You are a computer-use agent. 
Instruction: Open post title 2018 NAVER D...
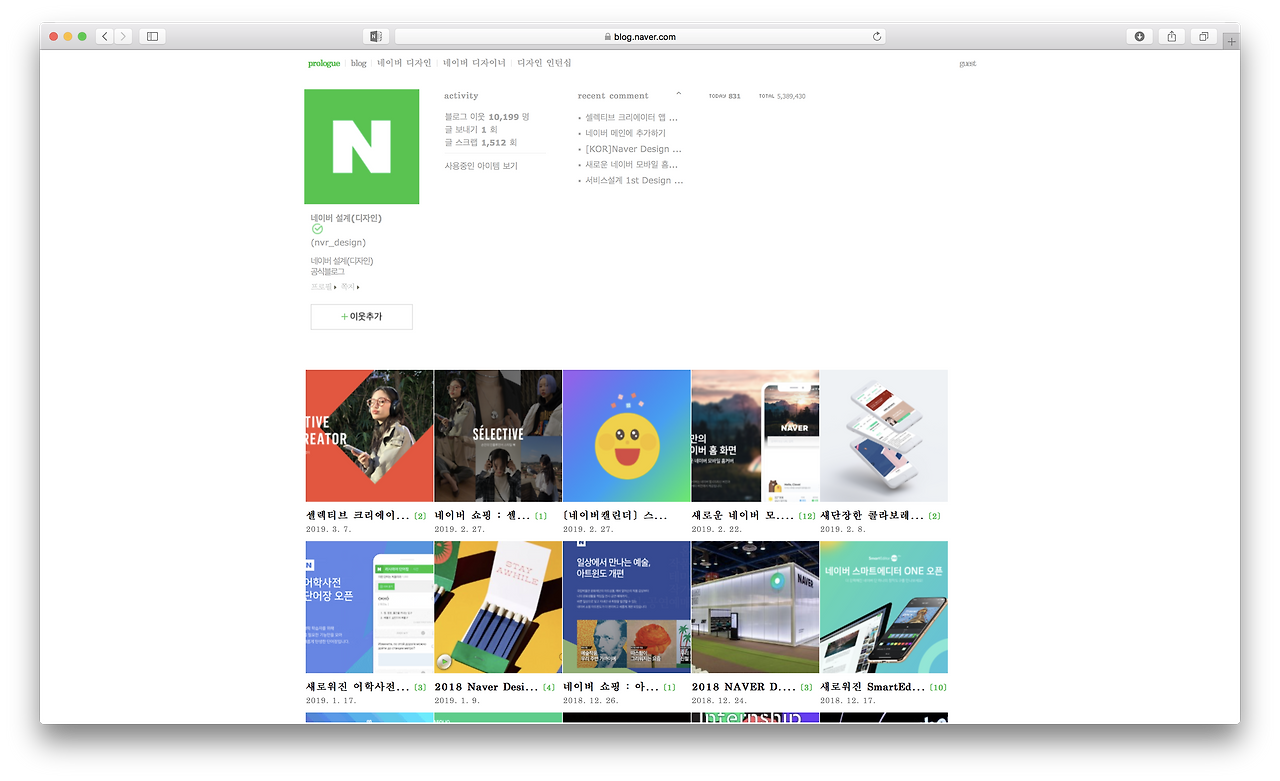click(x=744, y=687)
